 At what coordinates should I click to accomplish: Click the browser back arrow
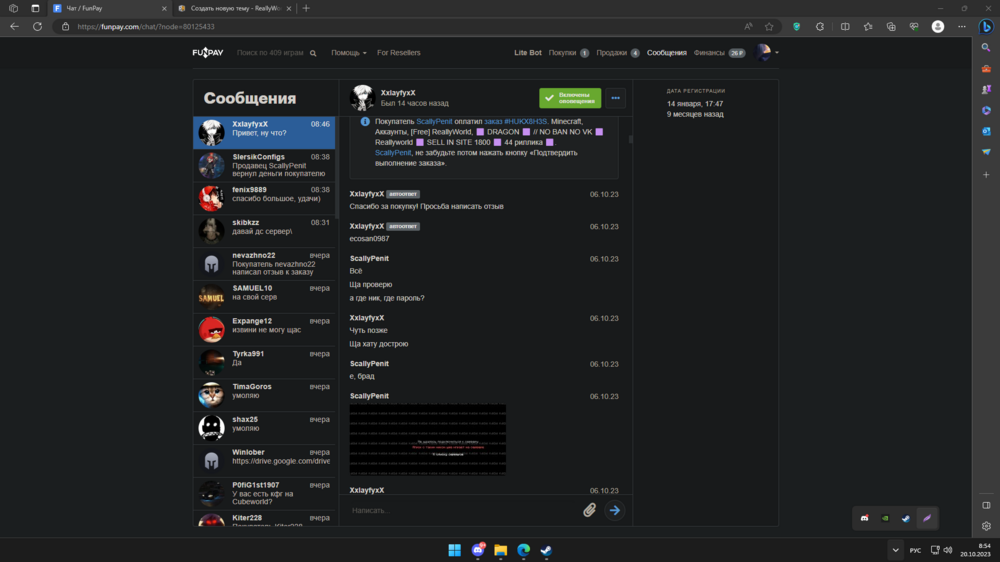coord(14,27)
